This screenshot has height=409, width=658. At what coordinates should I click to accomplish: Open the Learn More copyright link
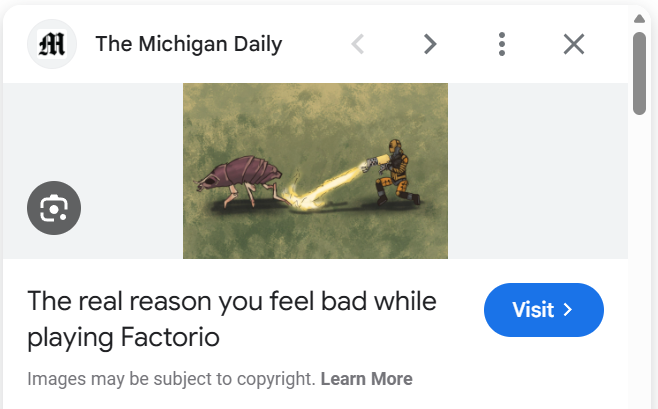tap(366, 379)
